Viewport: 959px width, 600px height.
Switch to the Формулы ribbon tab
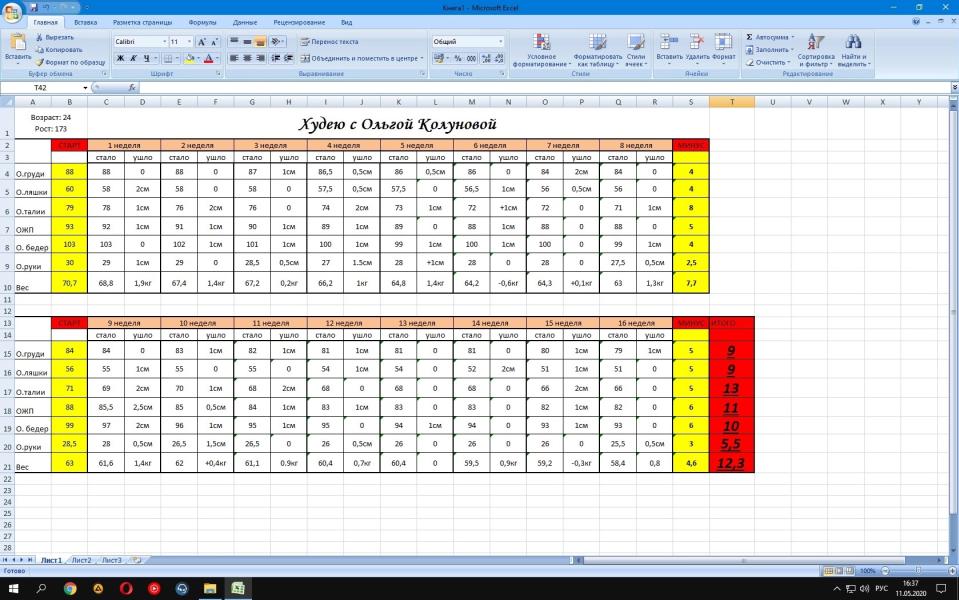202,21
